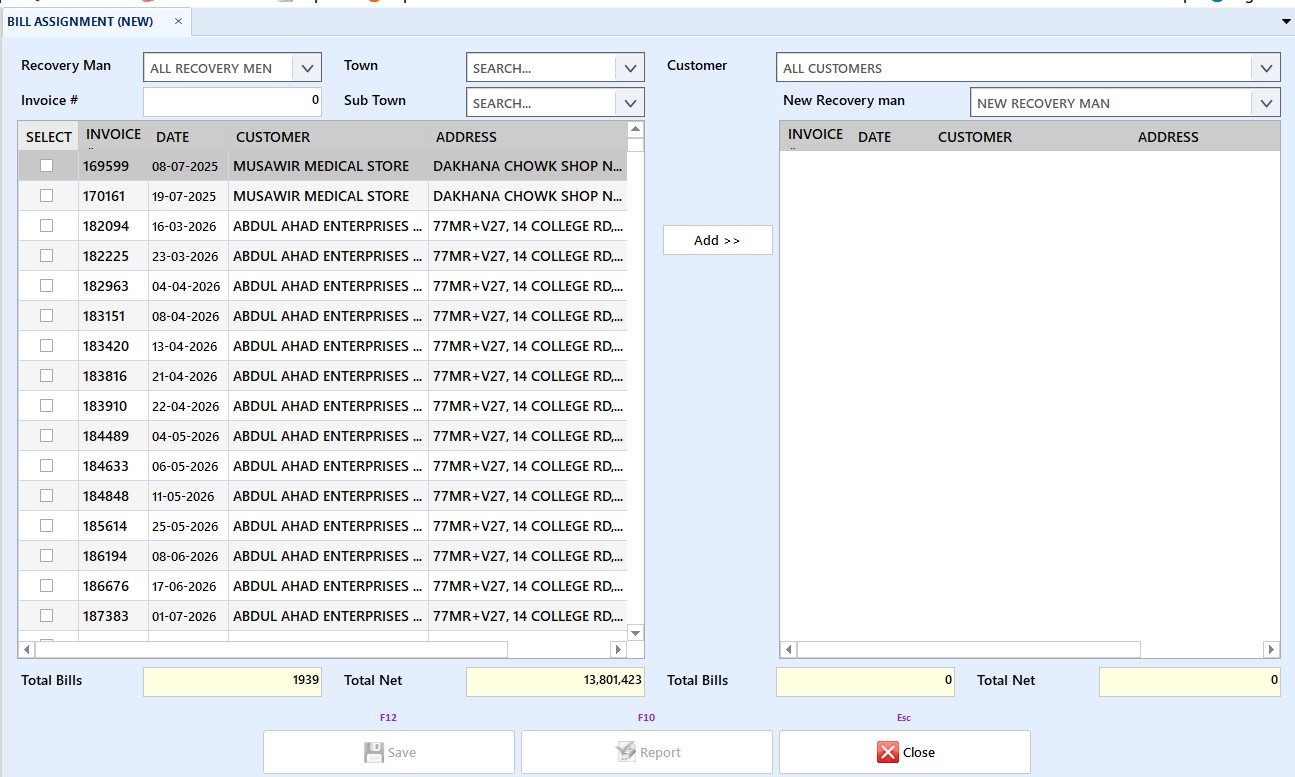The height and width of the screenshot is (777, 1295).
Task: Tick checkbox for invoice 184848
Action: pyautogui.click(x=46, y=496)
